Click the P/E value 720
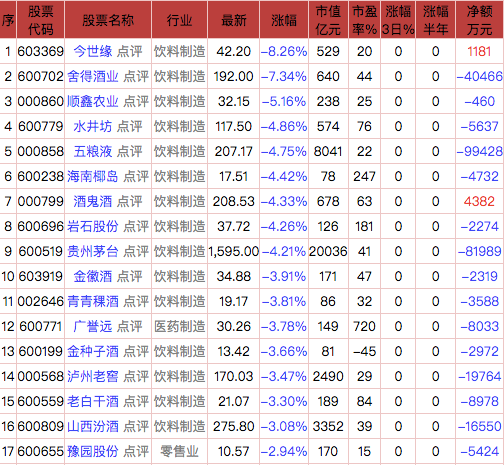The image size is (504, 465). tap(365, 326)
